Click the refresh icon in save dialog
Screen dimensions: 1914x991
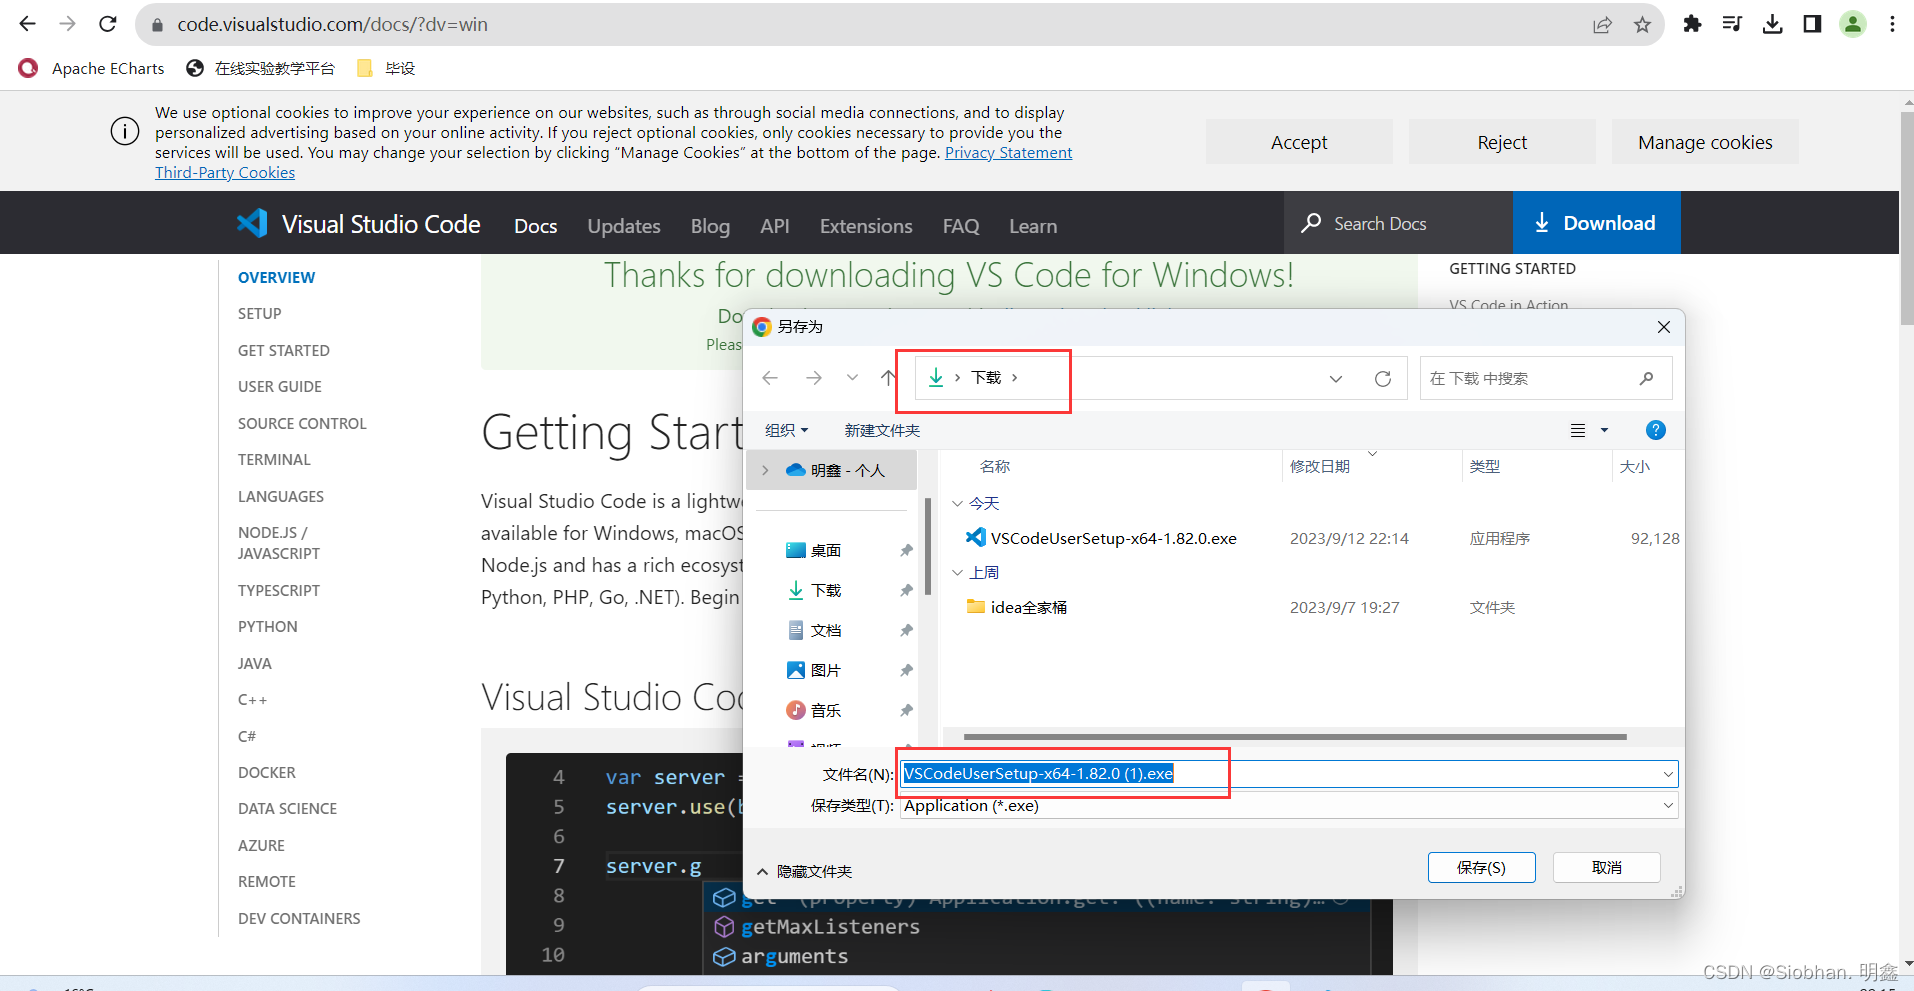click(1383, 379)
